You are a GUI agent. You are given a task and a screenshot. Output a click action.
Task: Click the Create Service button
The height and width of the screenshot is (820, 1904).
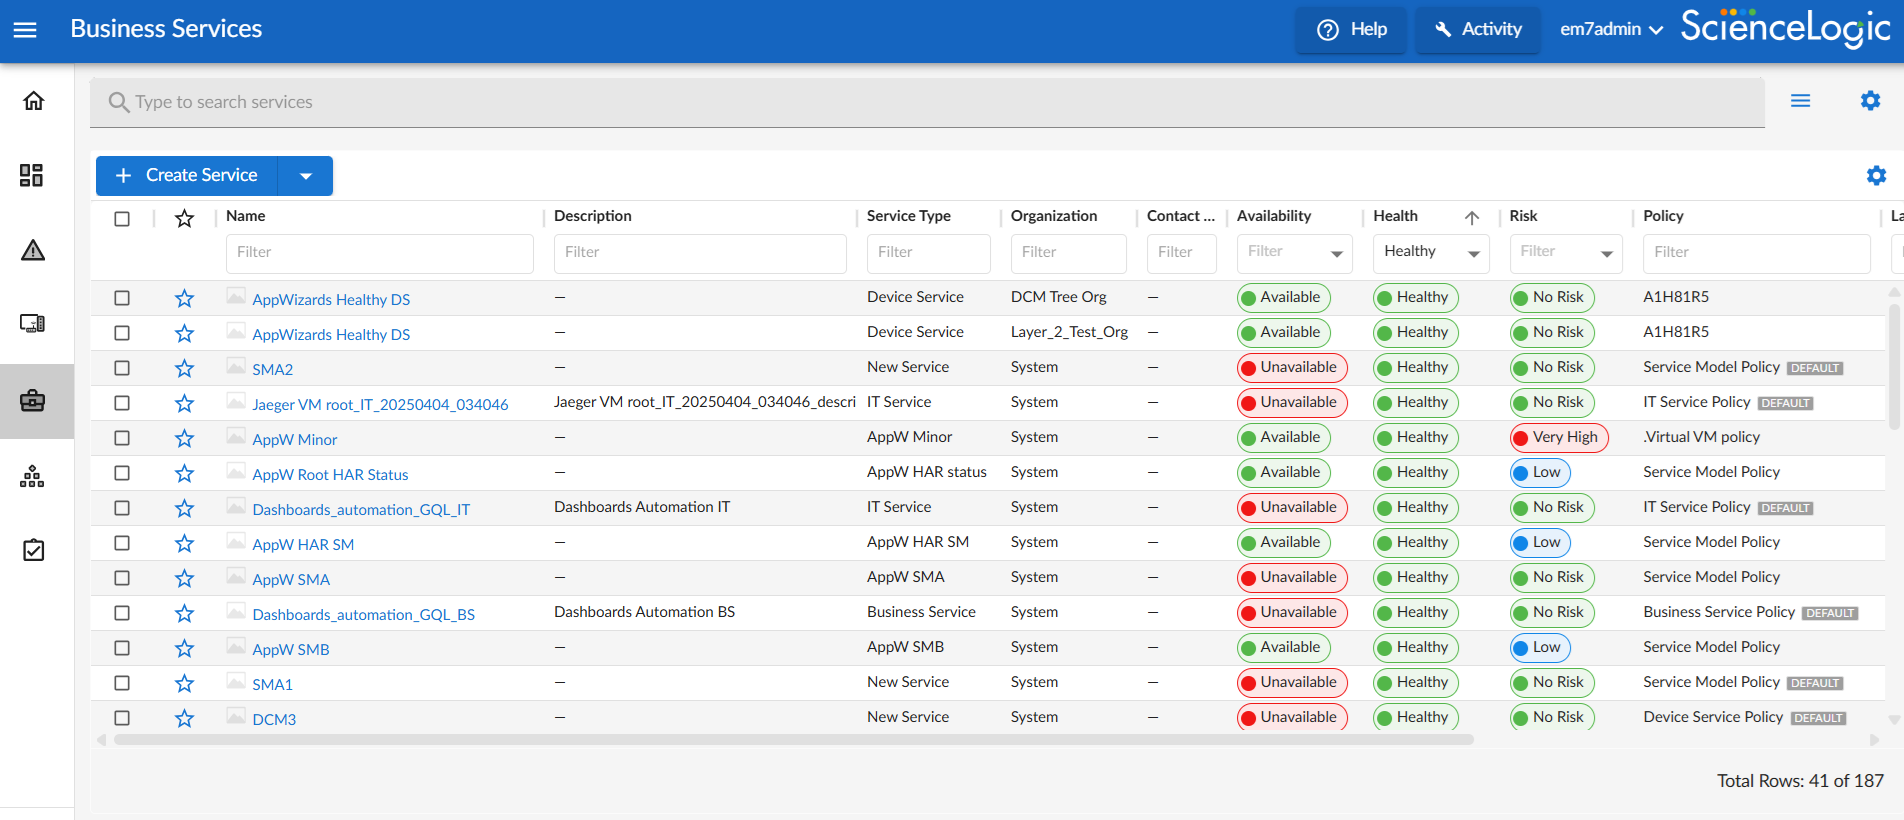pyautogui.click(x=187, y=176)
